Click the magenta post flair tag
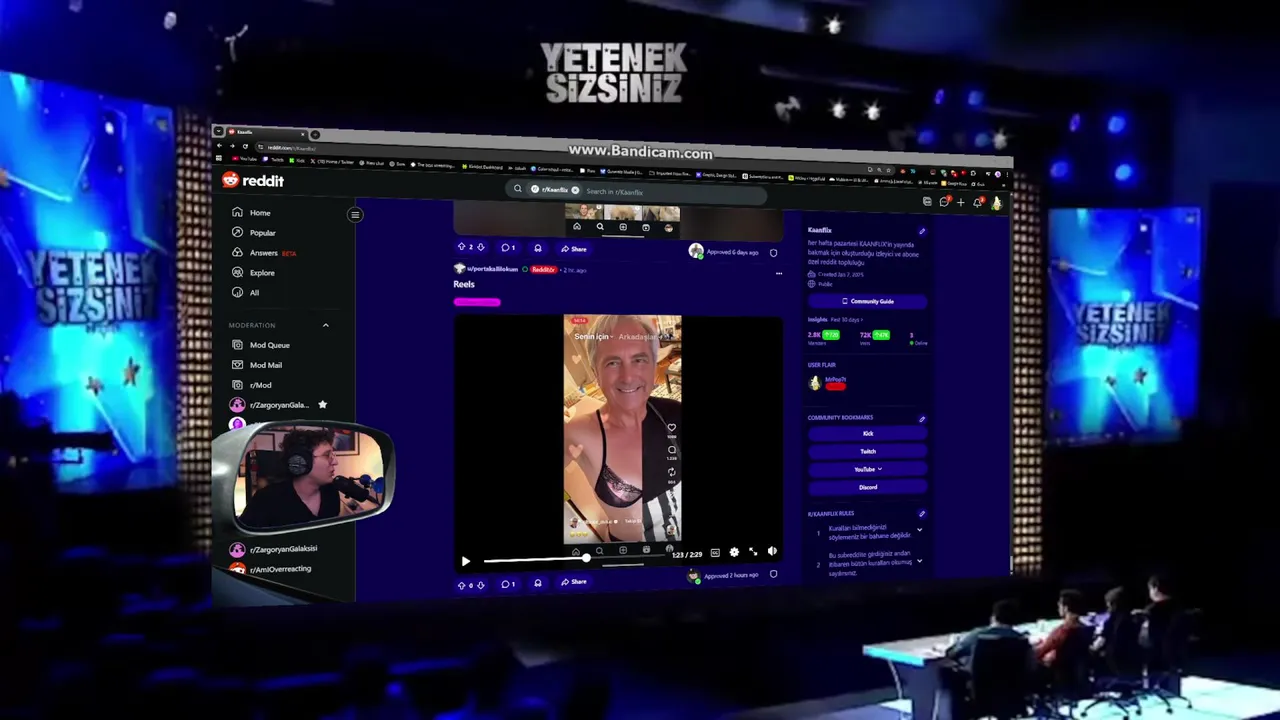The height and width of the screenshot is (720, 1280). pyautogui.click(x=477, y=302)
